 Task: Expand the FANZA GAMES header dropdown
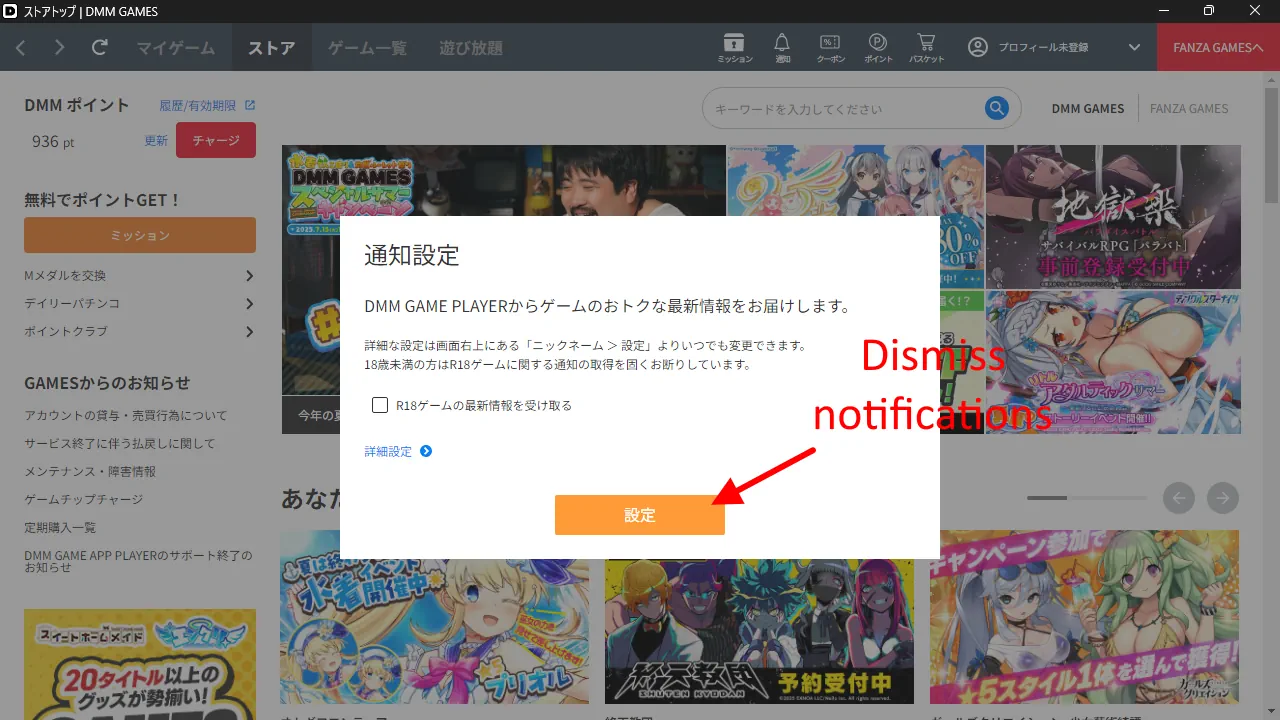point(1218,47)
